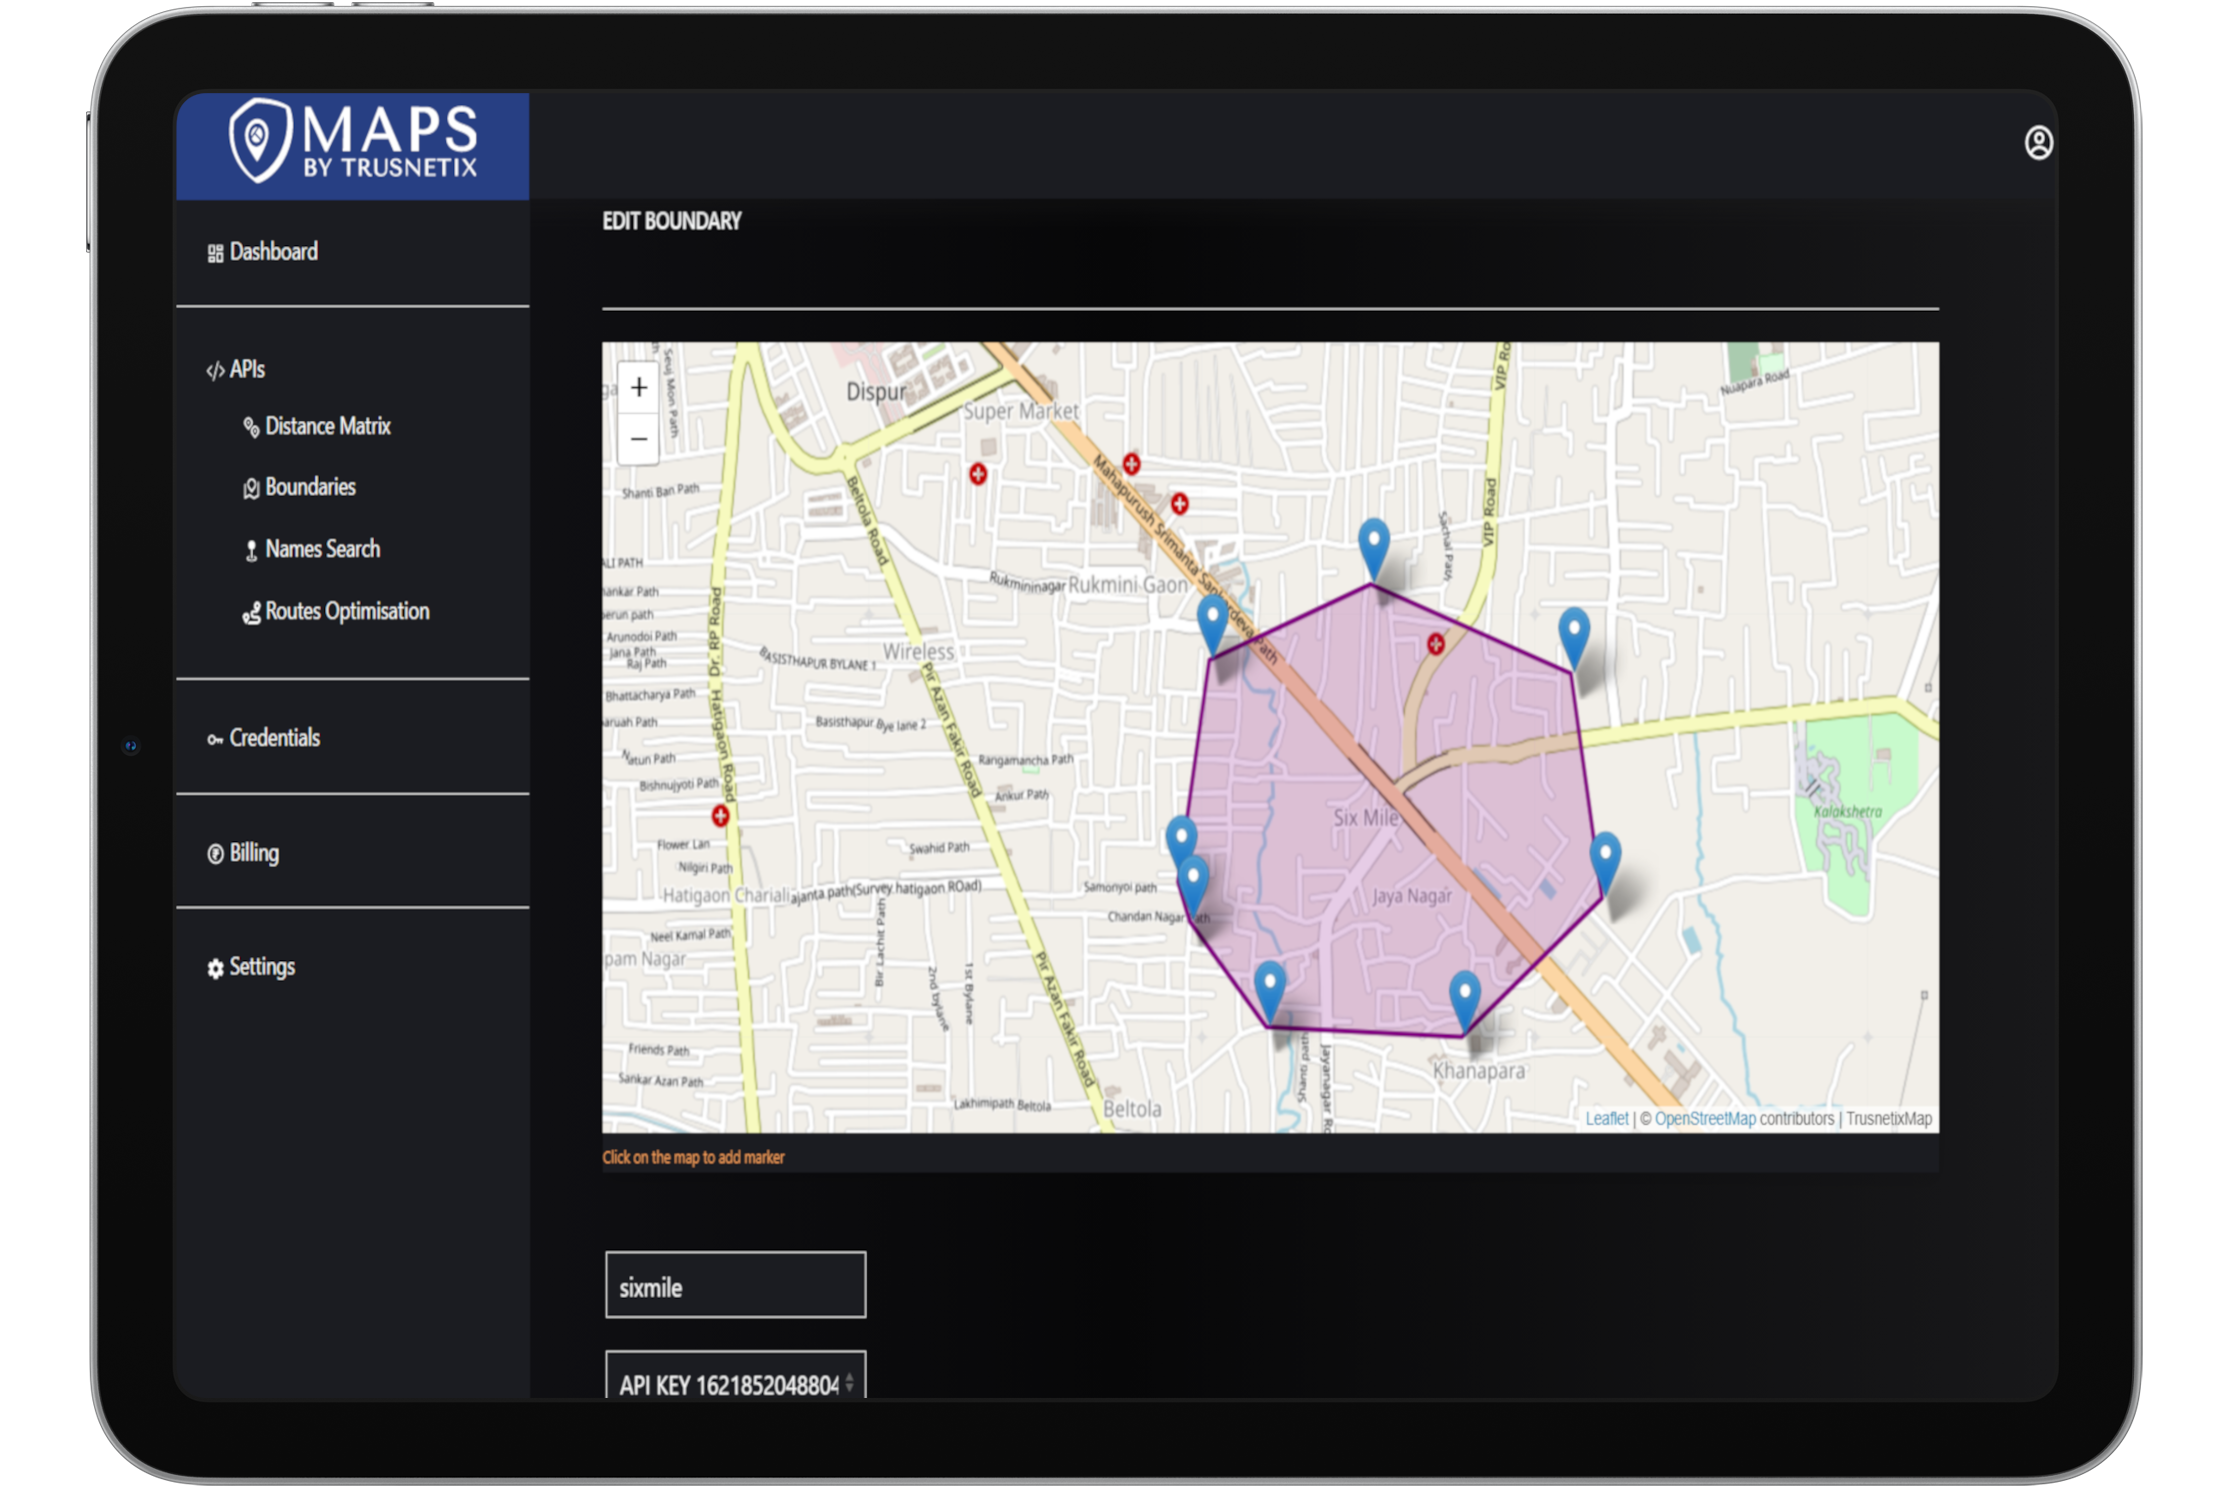Click the 'Kalakshetra' park label

(1848, 812)
